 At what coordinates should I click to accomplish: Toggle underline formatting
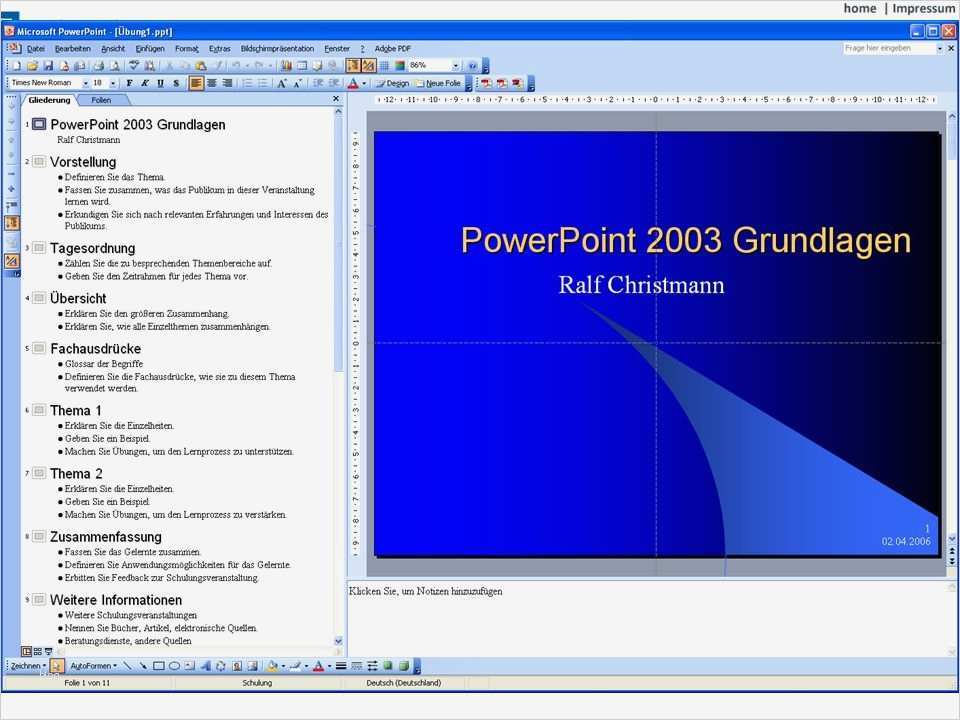point(158,83)
